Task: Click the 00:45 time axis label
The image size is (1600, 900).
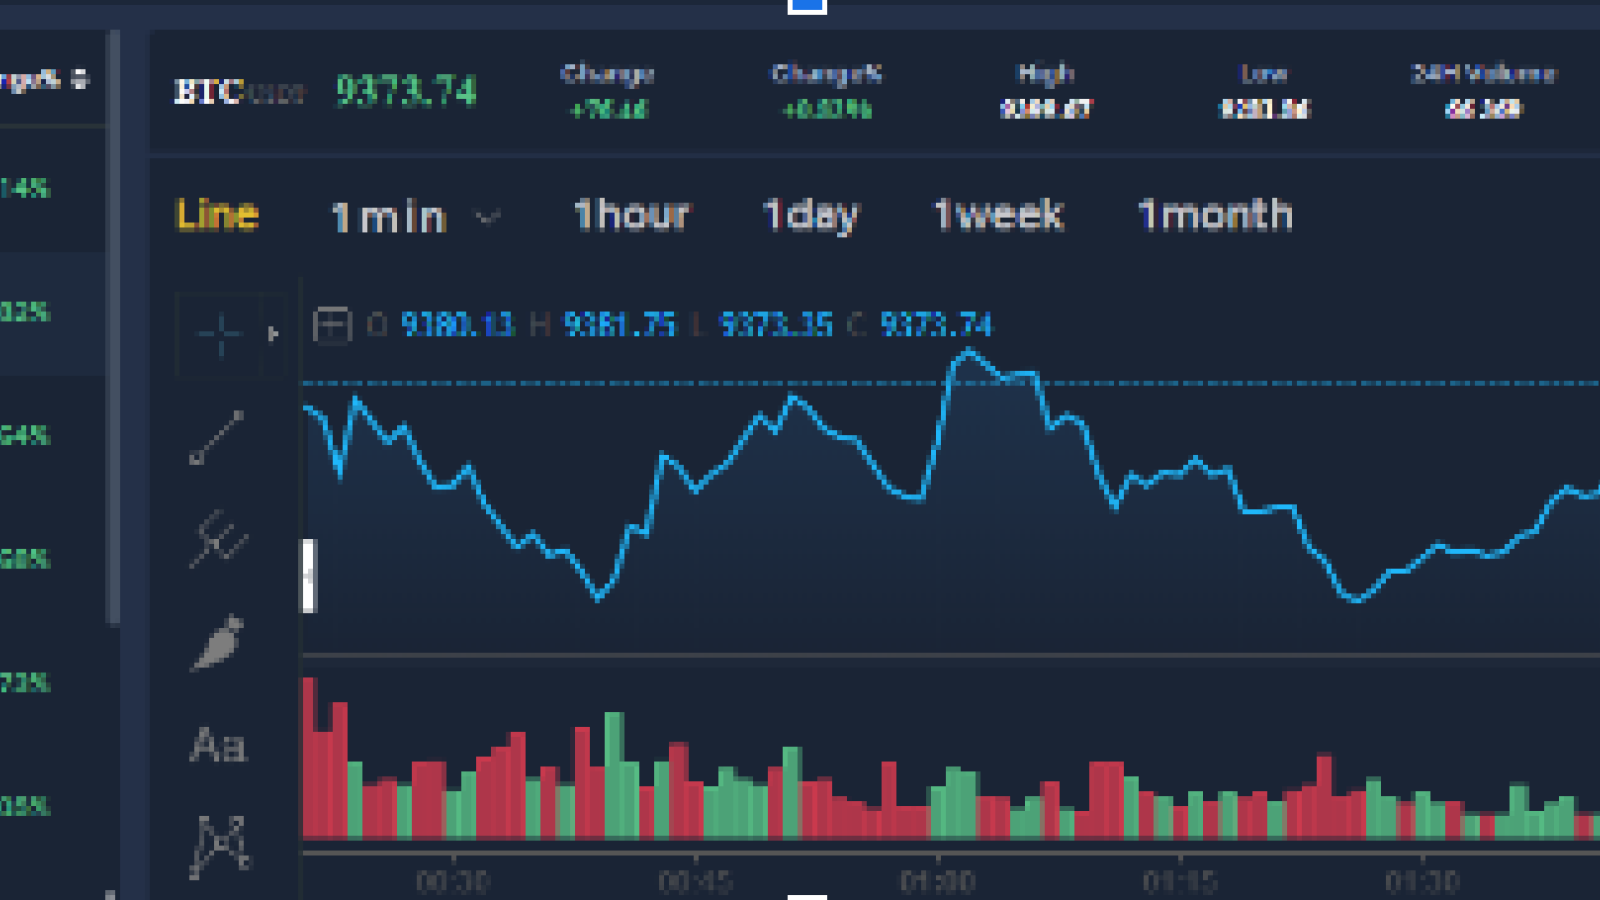Action: (696, 881)
